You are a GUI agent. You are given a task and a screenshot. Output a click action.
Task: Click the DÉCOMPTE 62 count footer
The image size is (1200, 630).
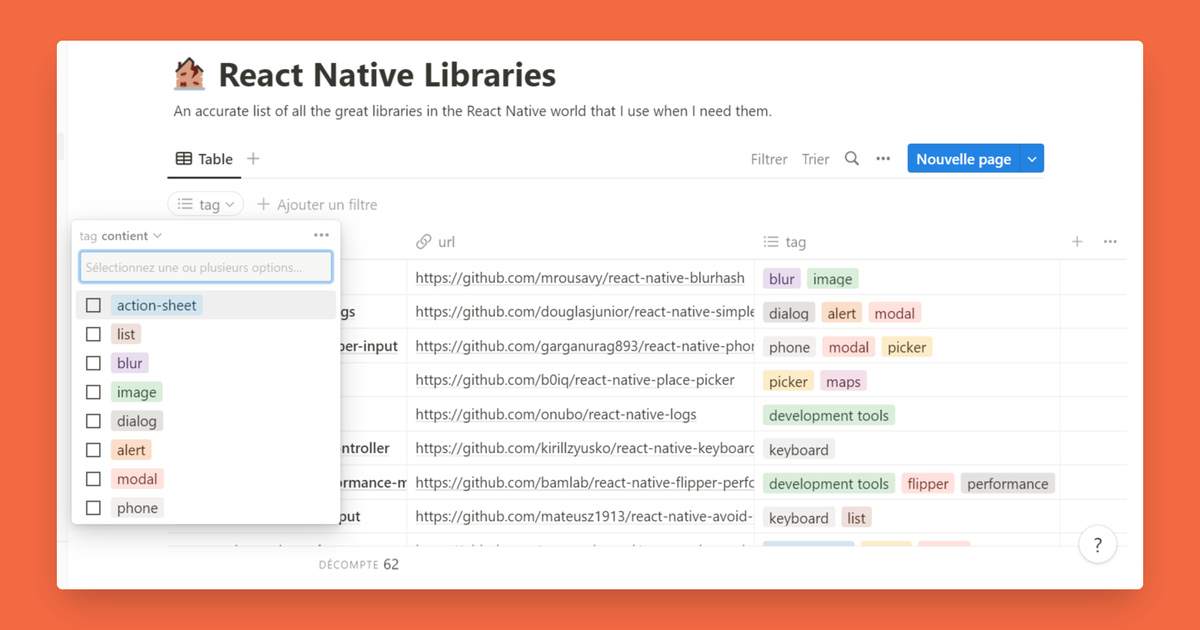(359, 564)
